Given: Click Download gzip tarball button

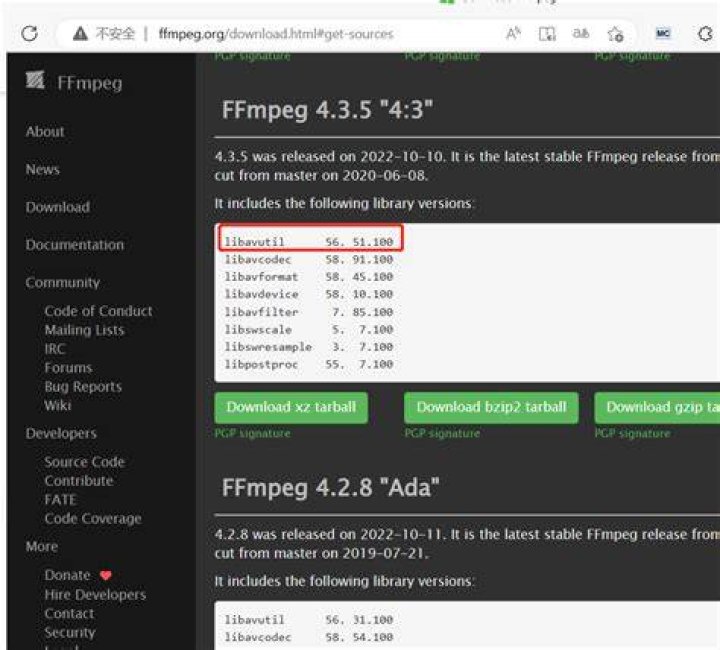Looking at the screenshot, I should (657, 408).
